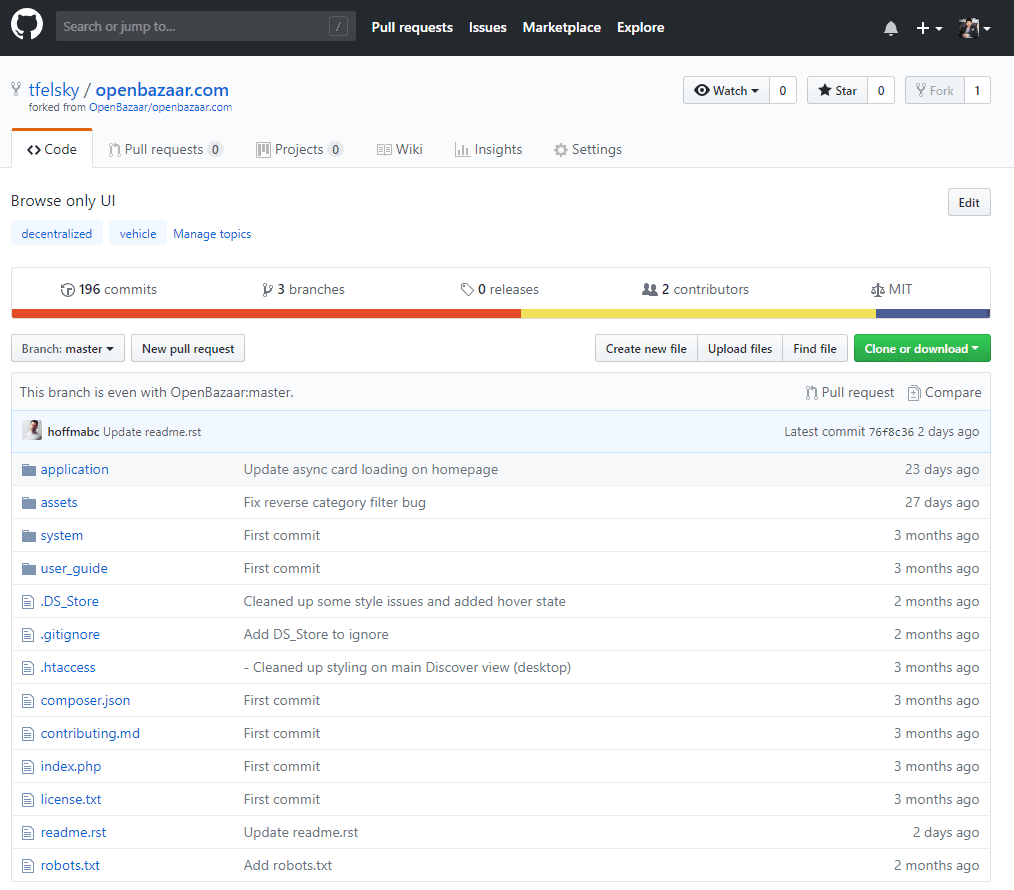Viewport: 1014px width, 890px height.
Task: Open Marketplace in top navigation
Action: click(561, 27)
